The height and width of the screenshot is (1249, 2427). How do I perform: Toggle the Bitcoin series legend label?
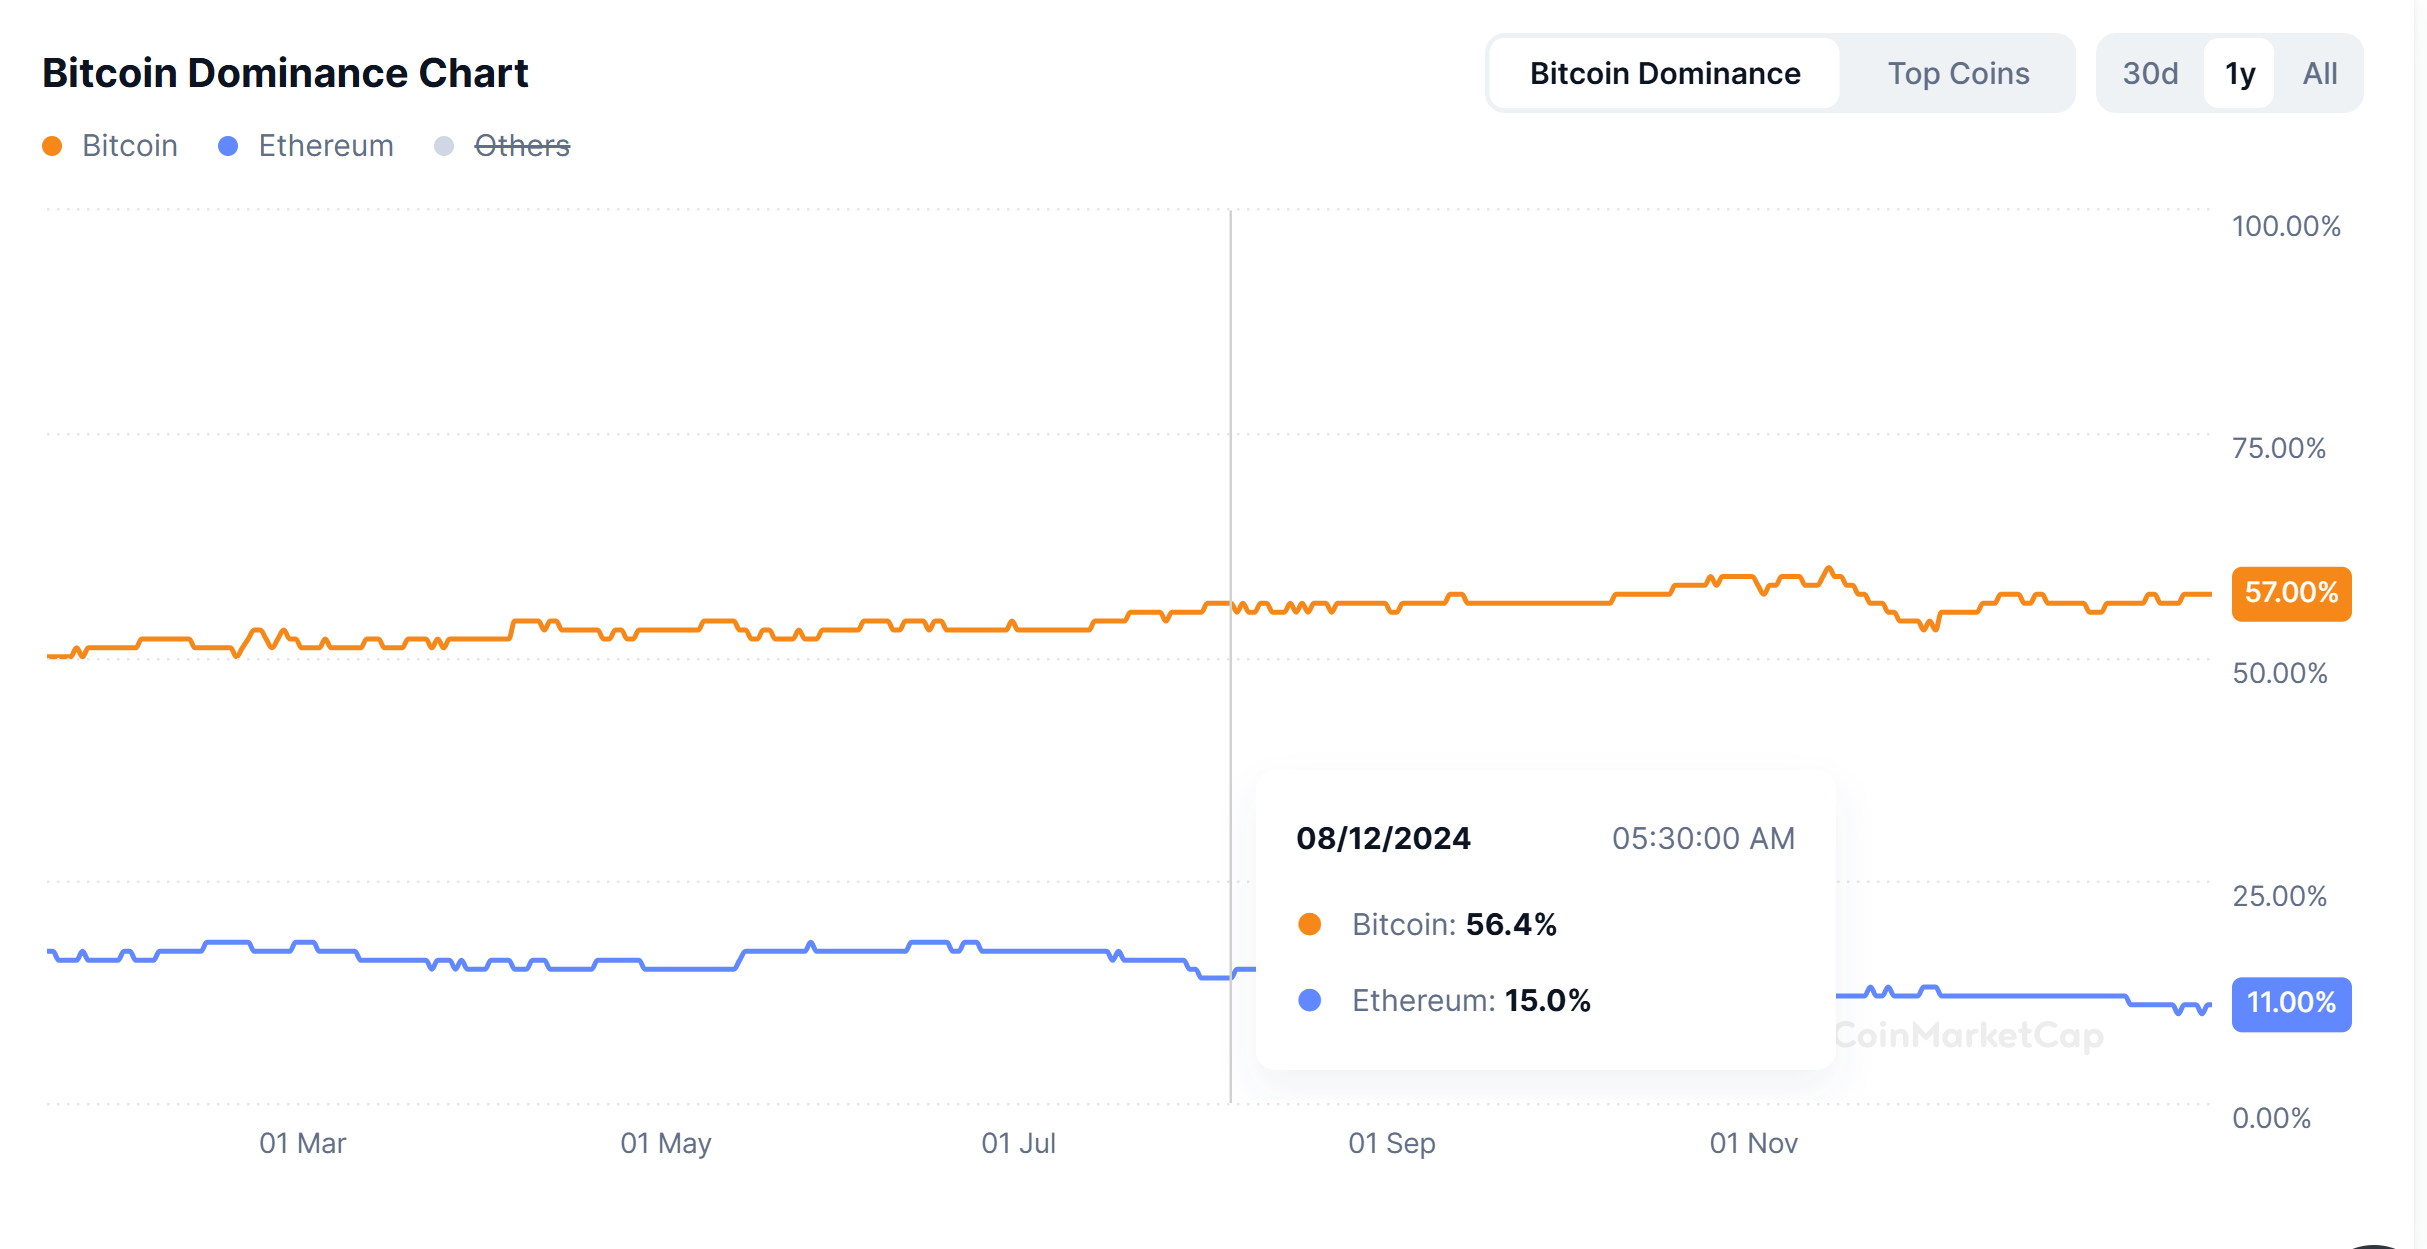tap(130, 146)
